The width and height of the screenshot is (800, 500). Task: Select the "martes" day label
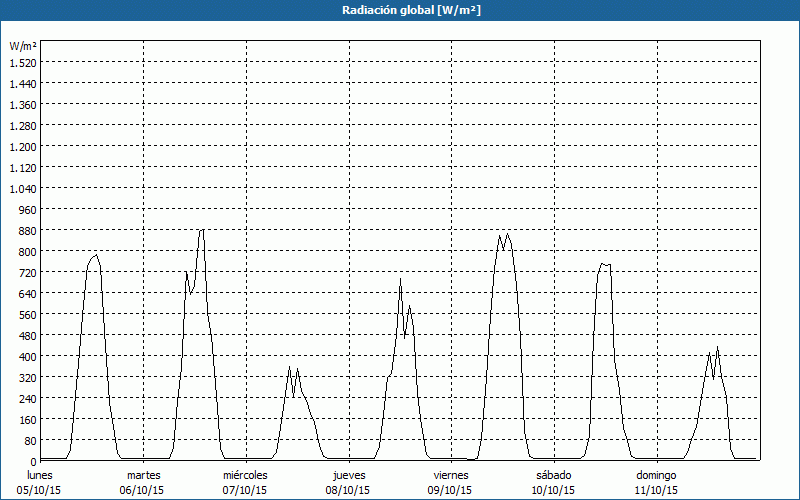click(143, 475)
